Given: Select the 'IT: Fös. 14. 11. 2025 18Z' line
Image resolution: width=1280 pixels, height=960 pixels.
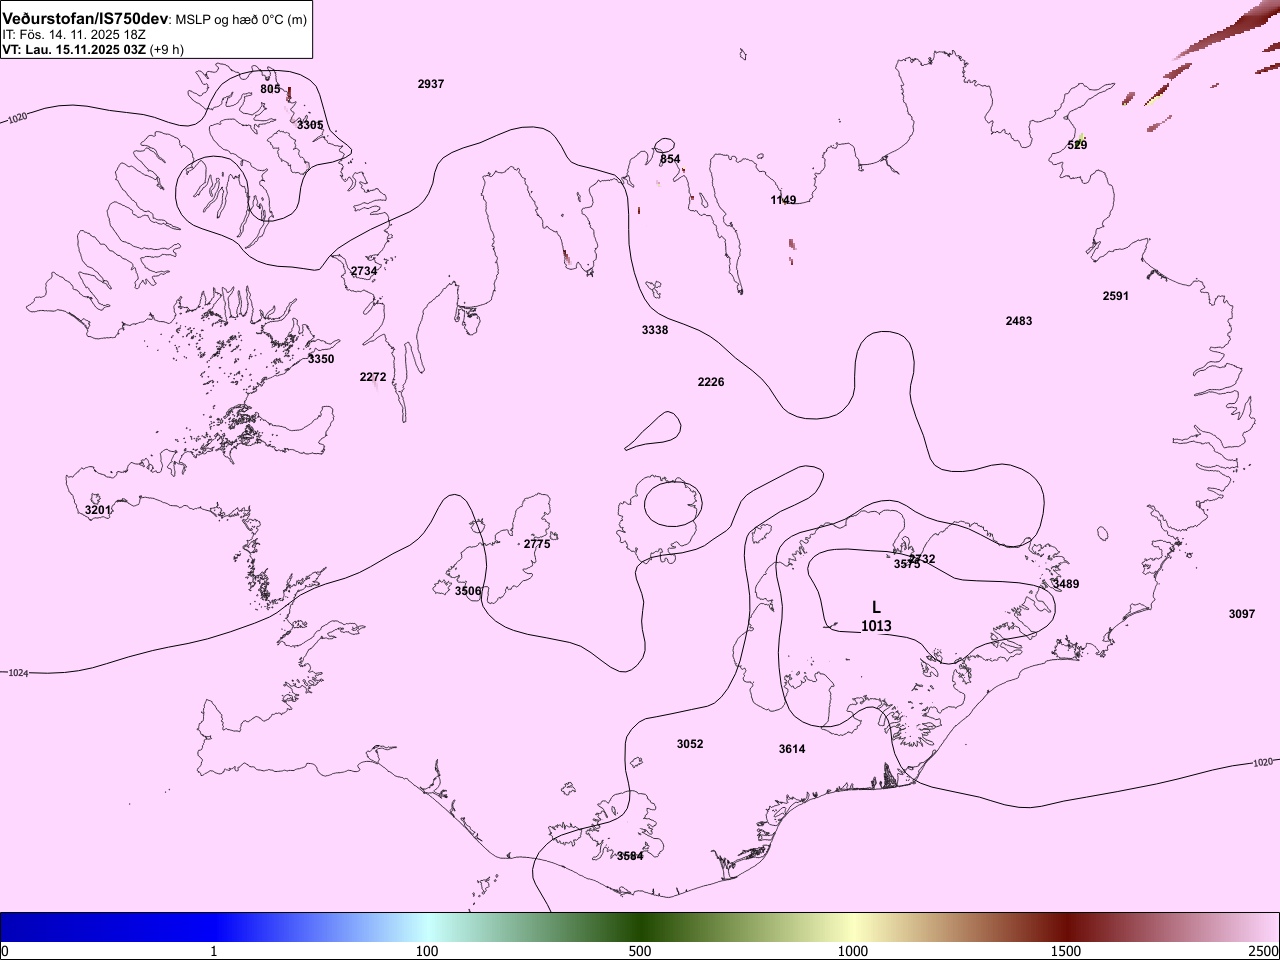Looking at the screenshot, I should (74, 35).
